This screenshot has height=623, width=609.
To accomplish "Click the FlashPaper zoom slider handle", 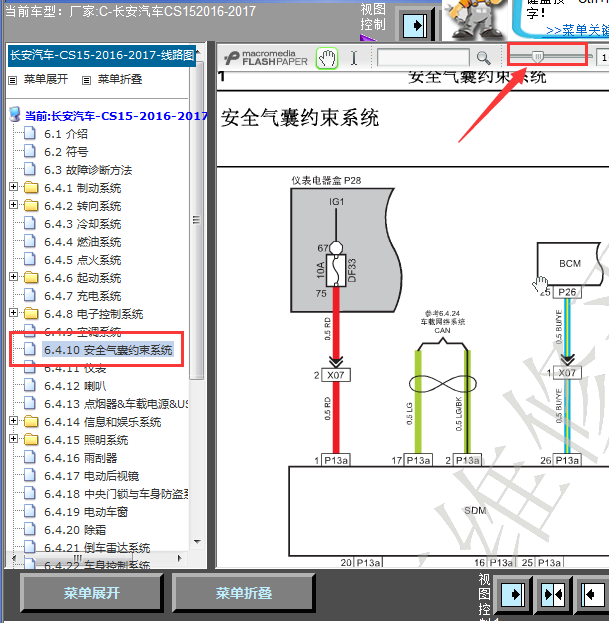I will (x=538, y=56).
